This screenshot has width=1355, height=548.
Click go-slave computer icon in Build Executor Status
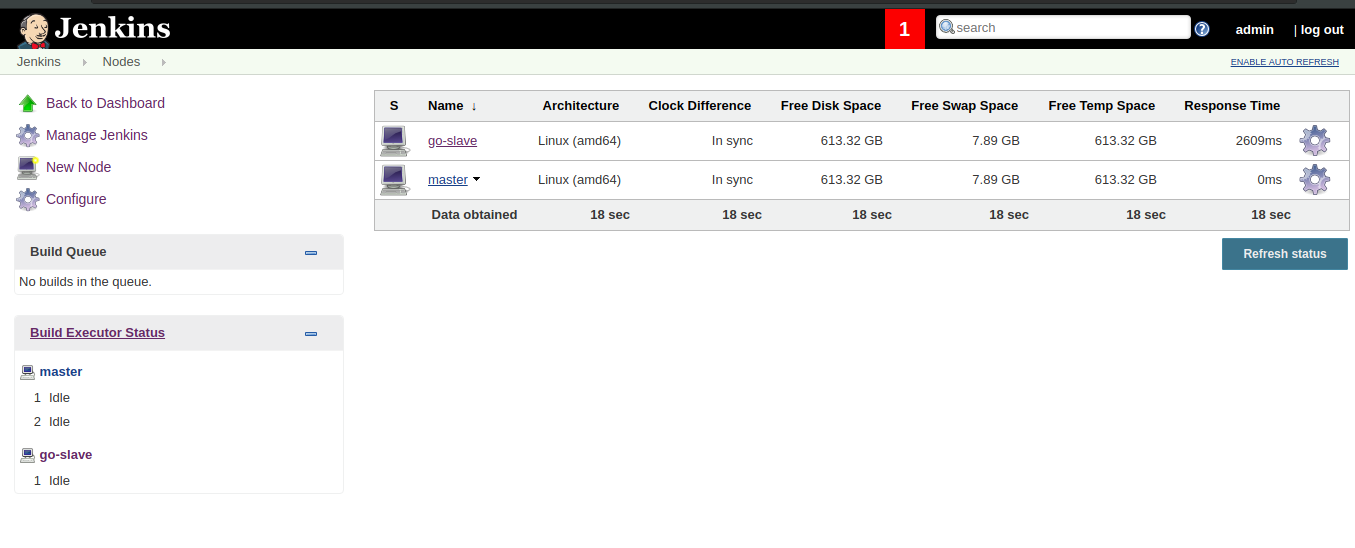point(28,455)
